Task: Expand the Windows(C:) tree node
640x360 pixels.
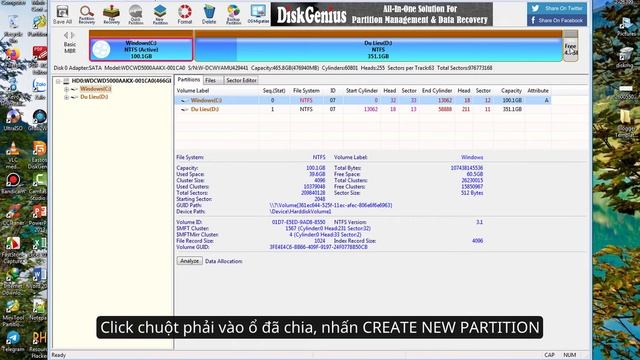Action: (66, 89)
